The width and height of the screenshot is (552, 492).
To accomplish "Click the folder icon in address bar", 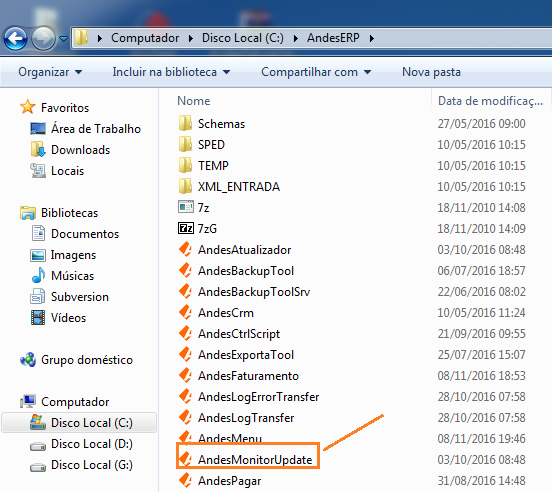I will click(x=82, y=37).
